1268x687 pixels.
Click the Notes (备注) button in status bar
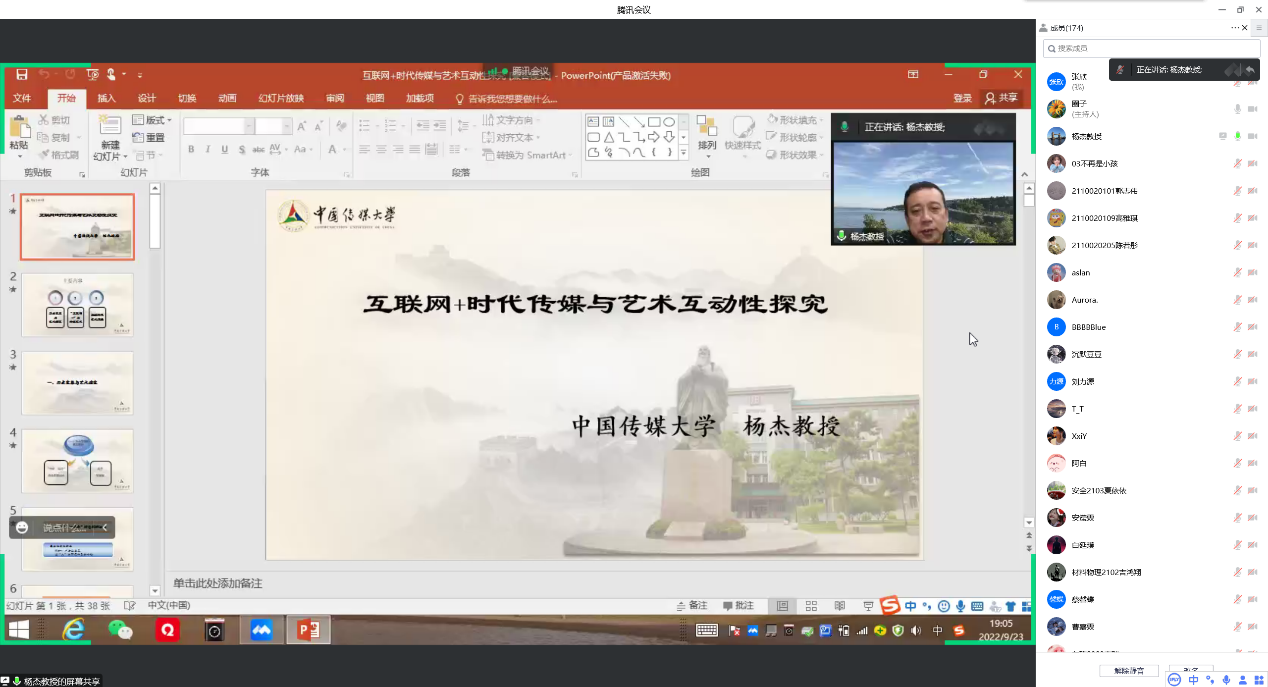tap(692, 606)
